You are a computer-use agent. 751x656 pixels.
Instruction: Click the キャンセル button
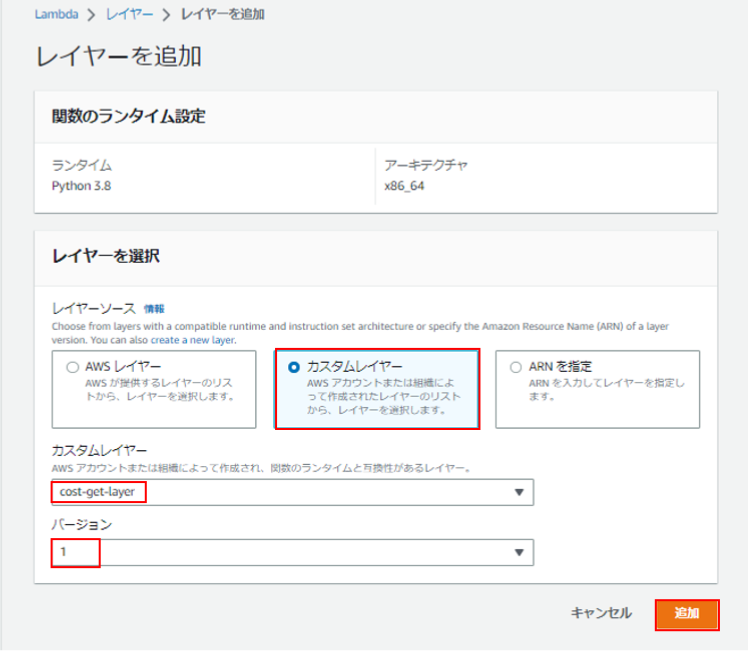click(x=601, y=614)
